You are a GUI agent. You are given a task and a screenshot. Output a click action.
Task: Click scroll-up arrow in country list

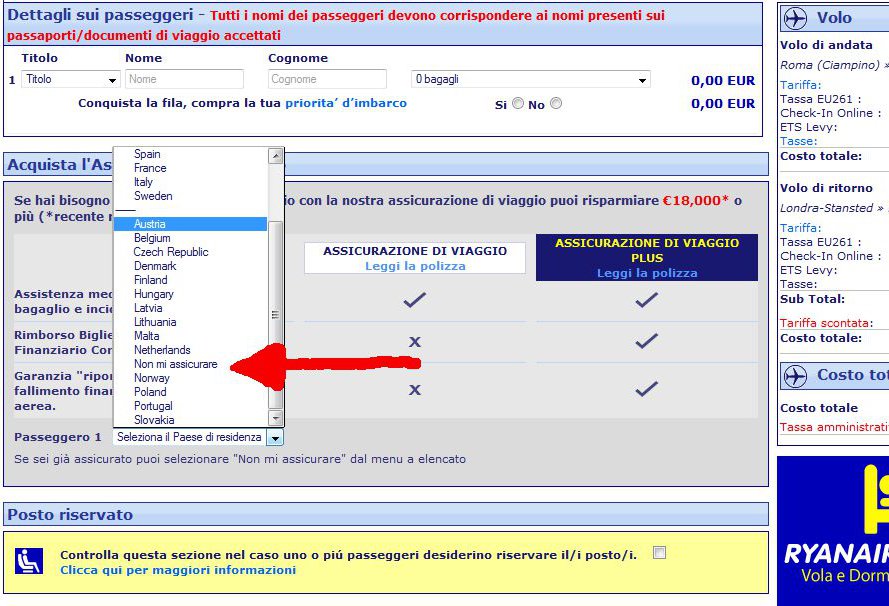click(276, 155)
